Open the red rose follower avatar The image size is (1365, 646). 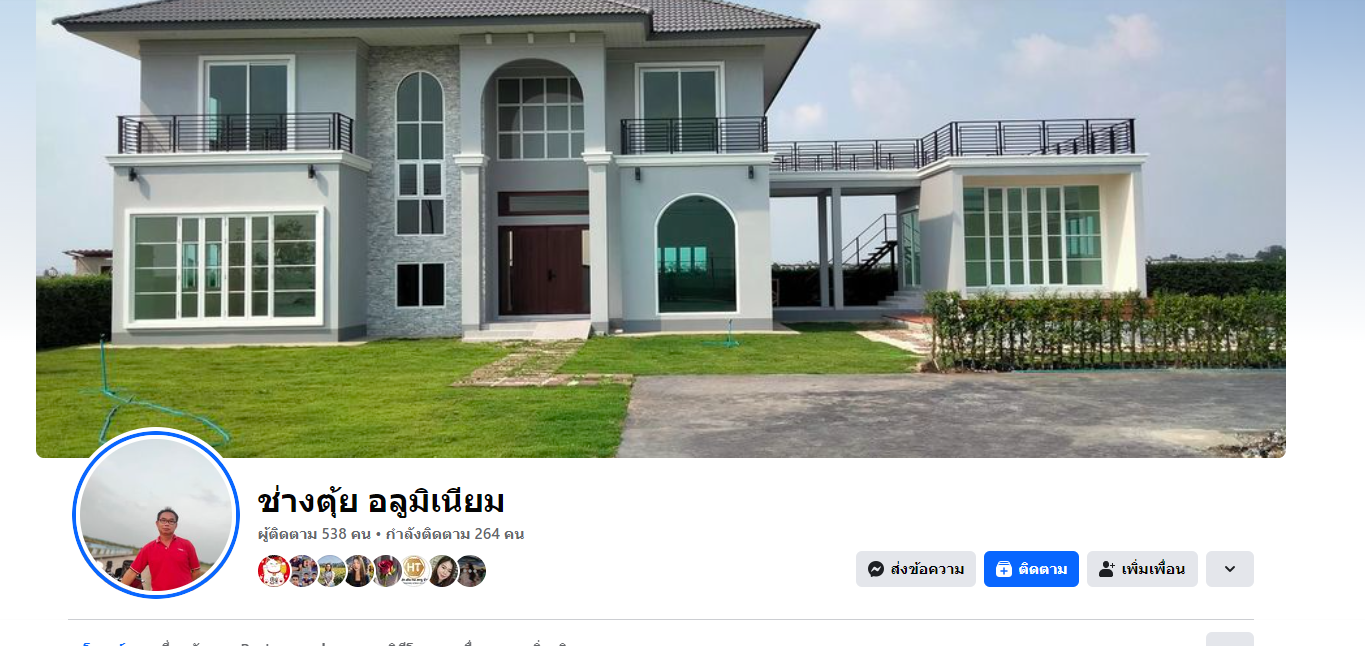(x=386, y=571)
